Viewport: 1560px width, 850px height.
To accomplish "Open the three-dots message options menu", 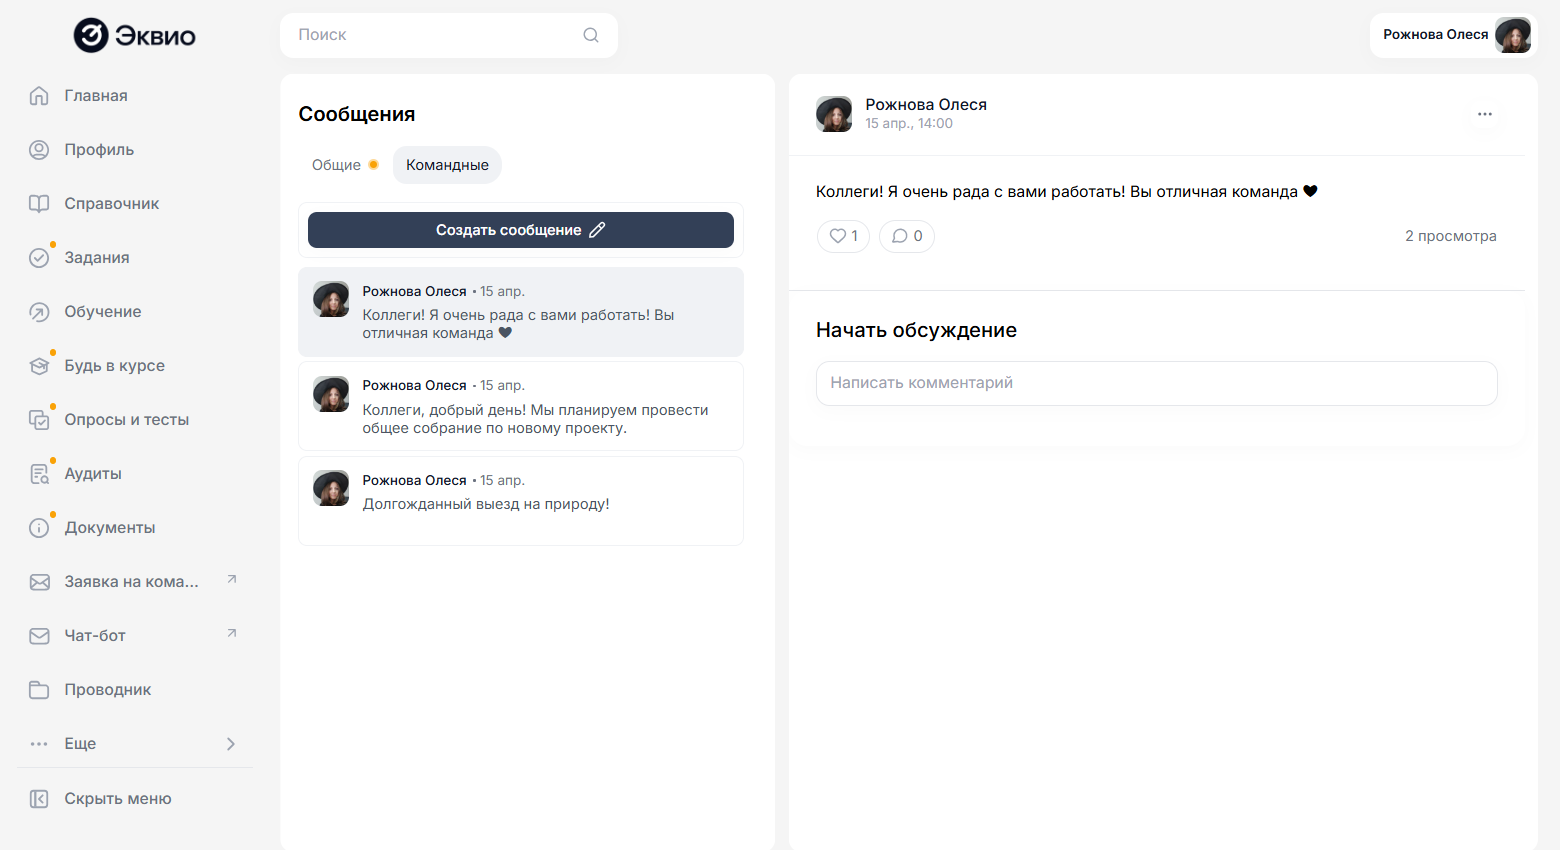I will [1485, 114].
